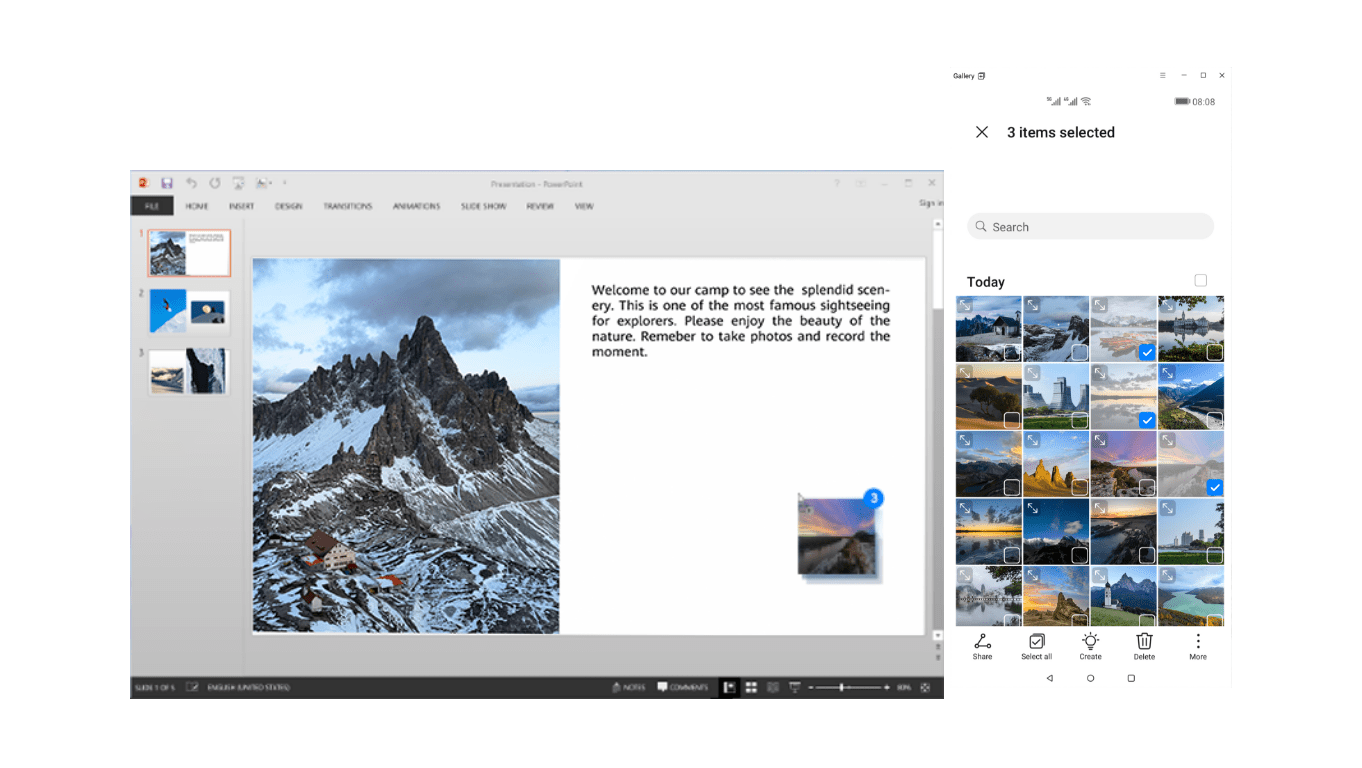The height and width of the screenshot is (768, 1362).
Task: Select the first photo's checkbox in Gallery
Action: click(x=1011, y=352)
